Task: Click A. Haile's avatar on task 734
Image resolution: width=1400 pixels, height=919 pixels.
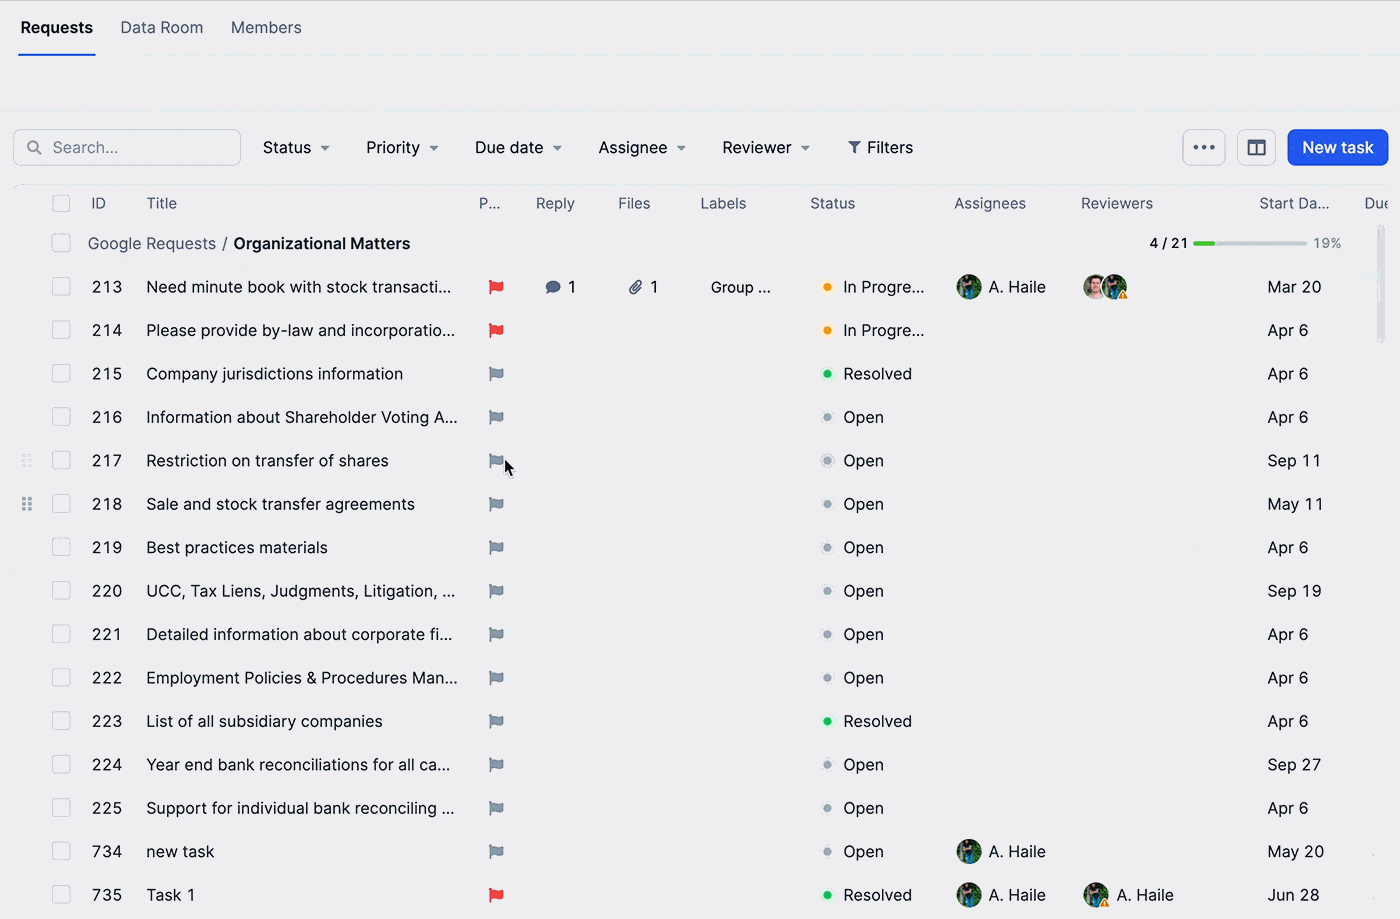Action: [969, 851]
